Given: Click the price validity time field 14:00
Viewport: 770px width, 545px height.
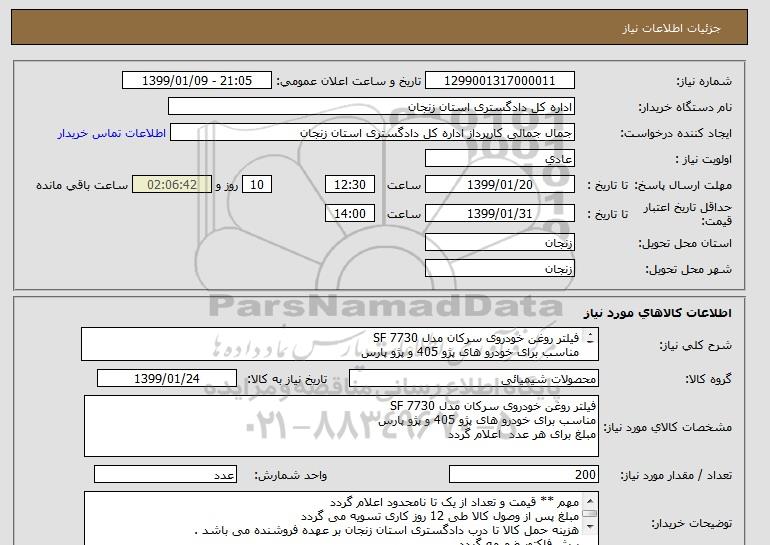Looking at the screenshot, I should click(x=350, y=214).
